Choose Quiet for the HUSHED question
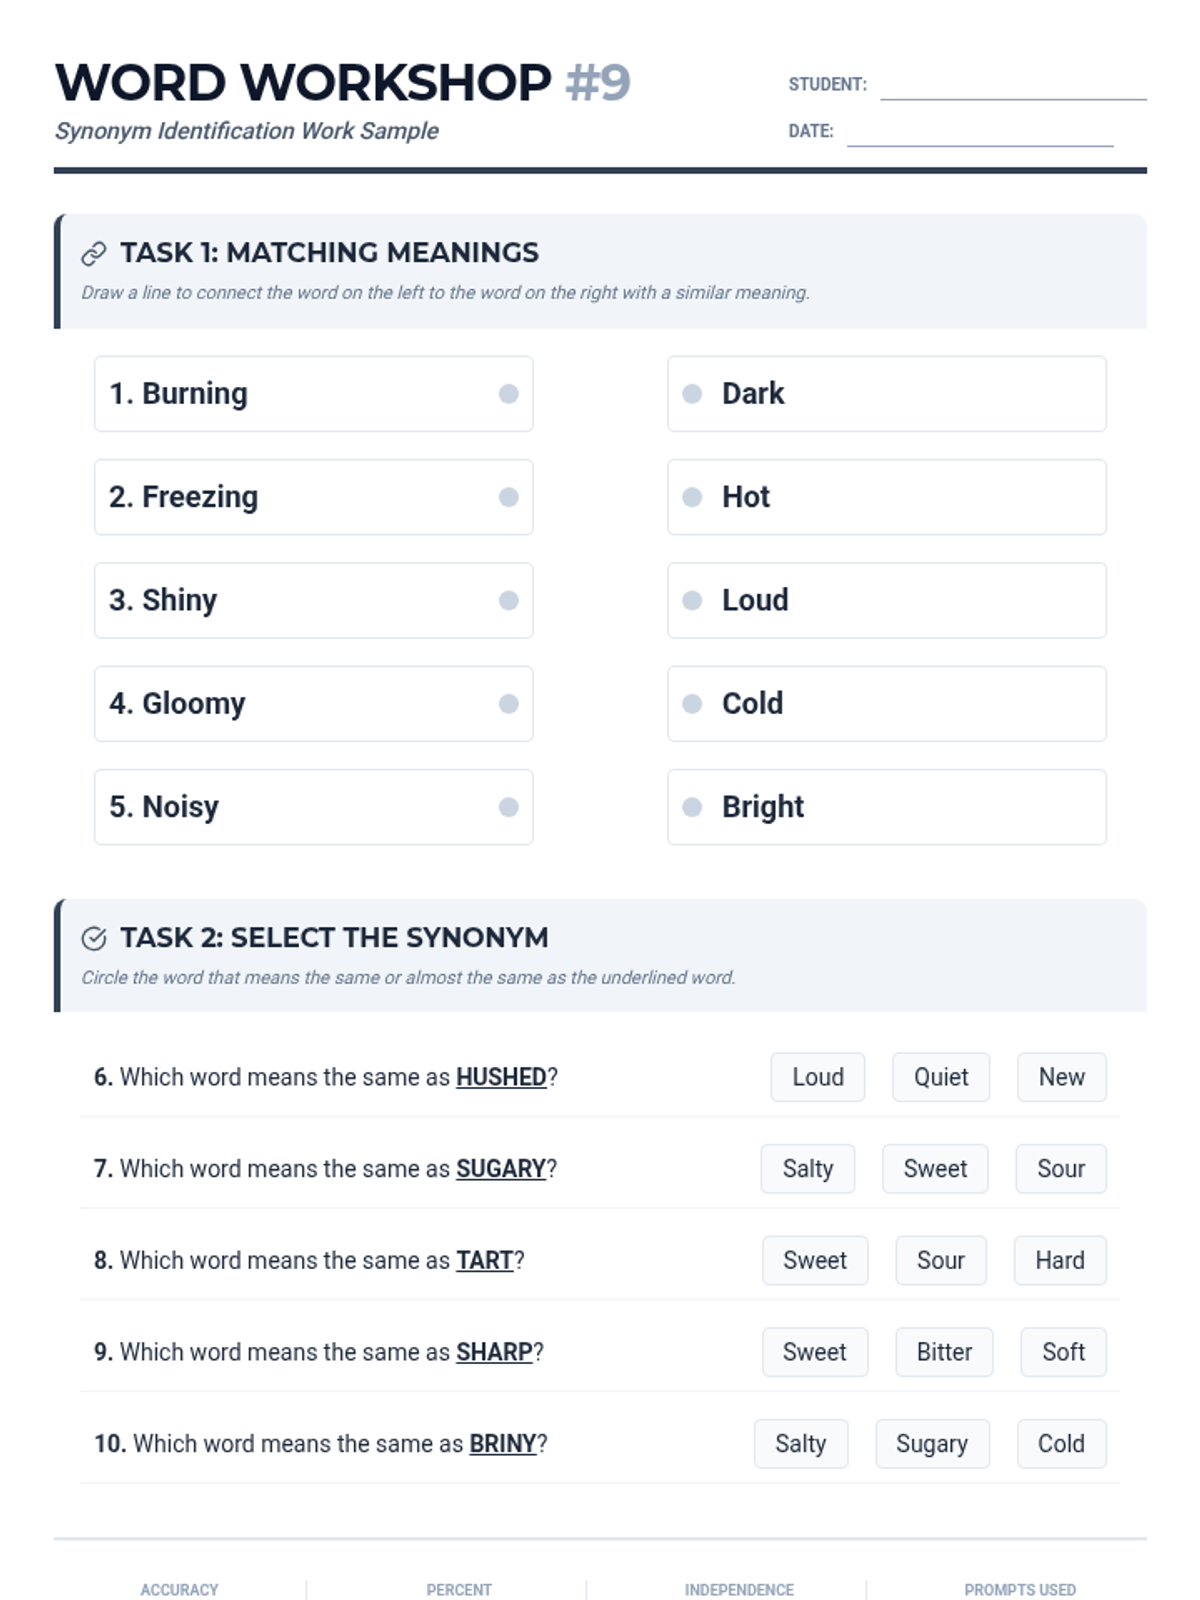Screen dimensions: 1200x1600 click(x=940, y=1077)
